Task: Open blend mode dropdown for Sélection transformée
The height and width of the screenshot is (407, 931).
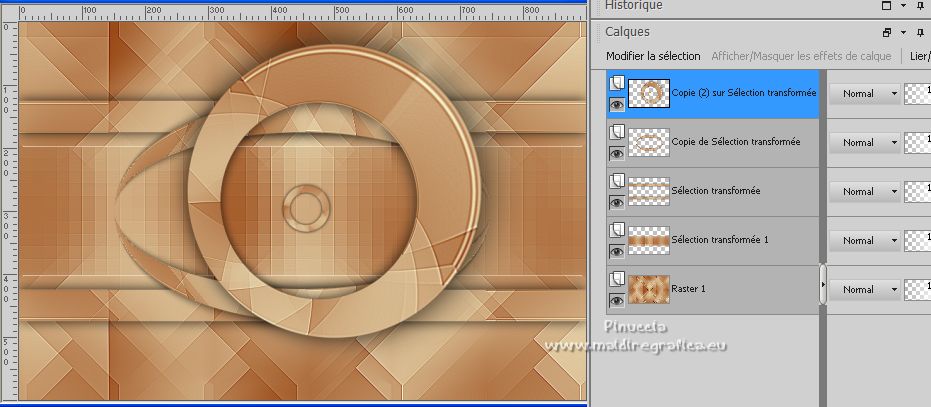Action: click(864, 191)
